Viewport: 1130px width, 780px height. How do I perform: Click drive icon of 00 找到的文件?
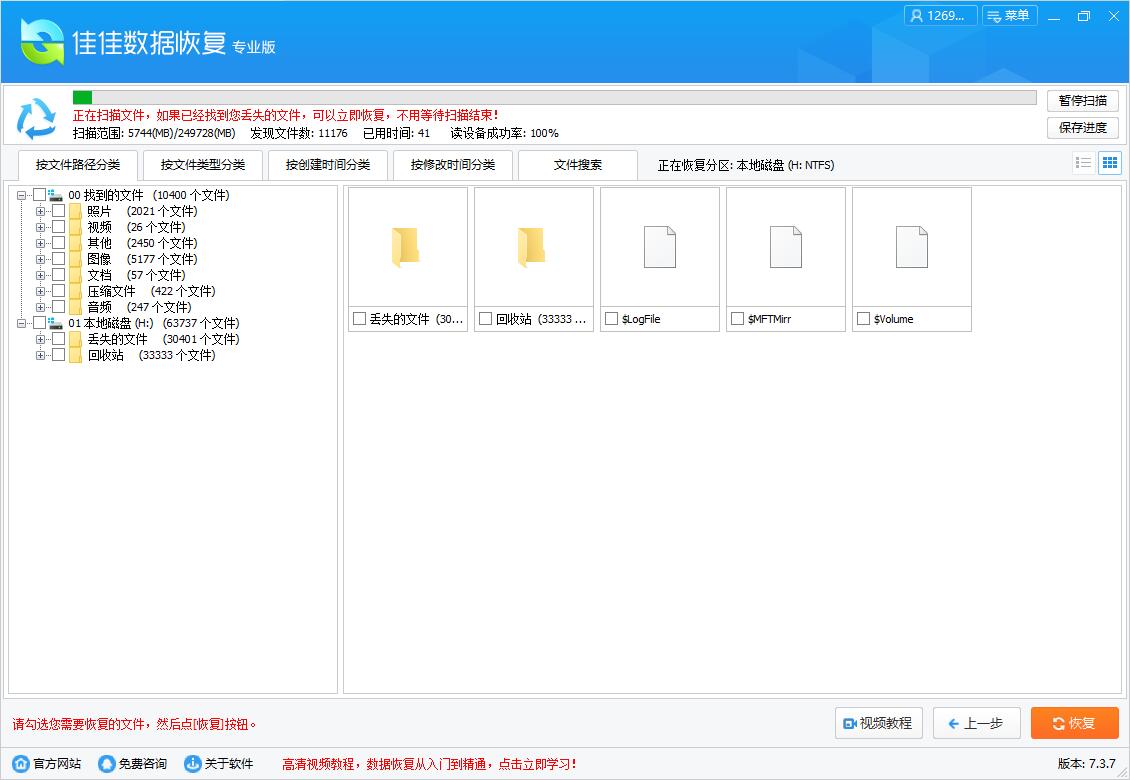point(55,195)
